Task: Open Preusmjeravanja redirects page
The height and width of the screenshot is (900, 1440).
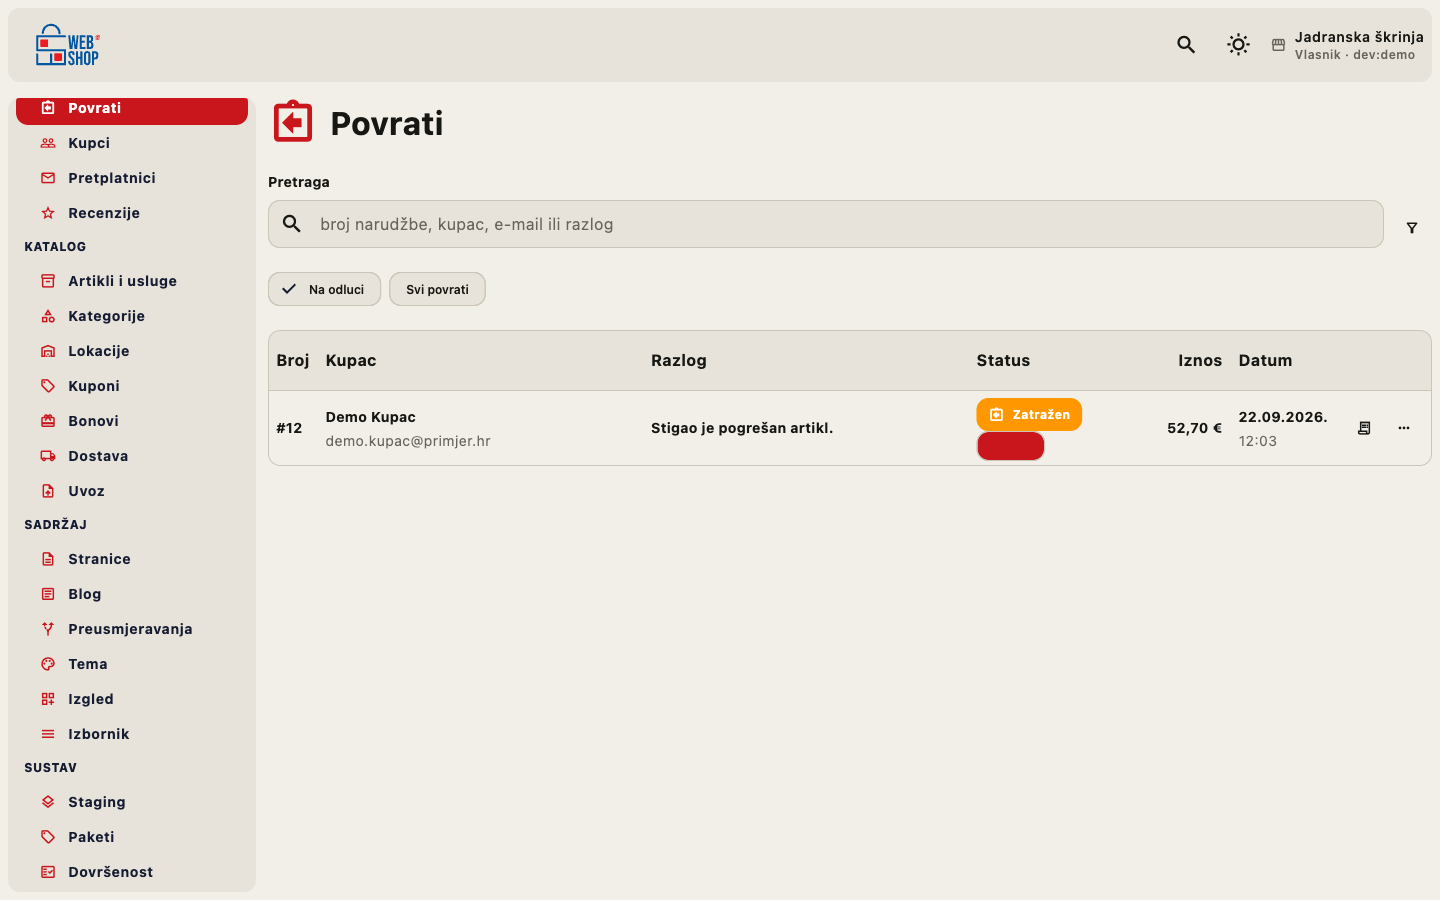Action: [132, 629]
